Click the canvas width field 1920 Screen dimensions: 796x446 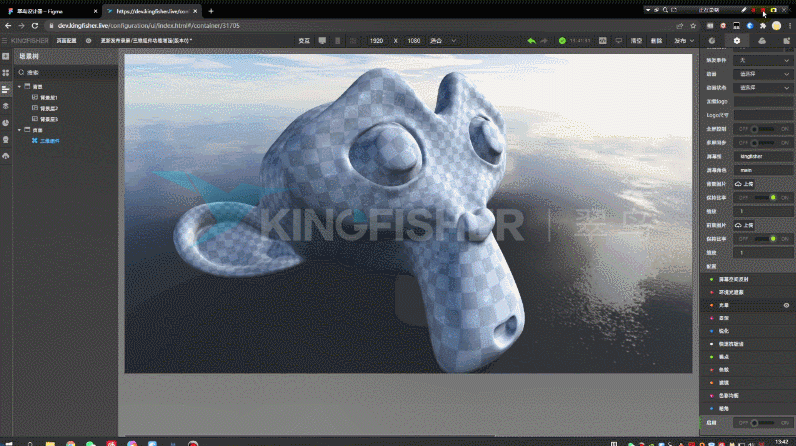pos(376,41)
